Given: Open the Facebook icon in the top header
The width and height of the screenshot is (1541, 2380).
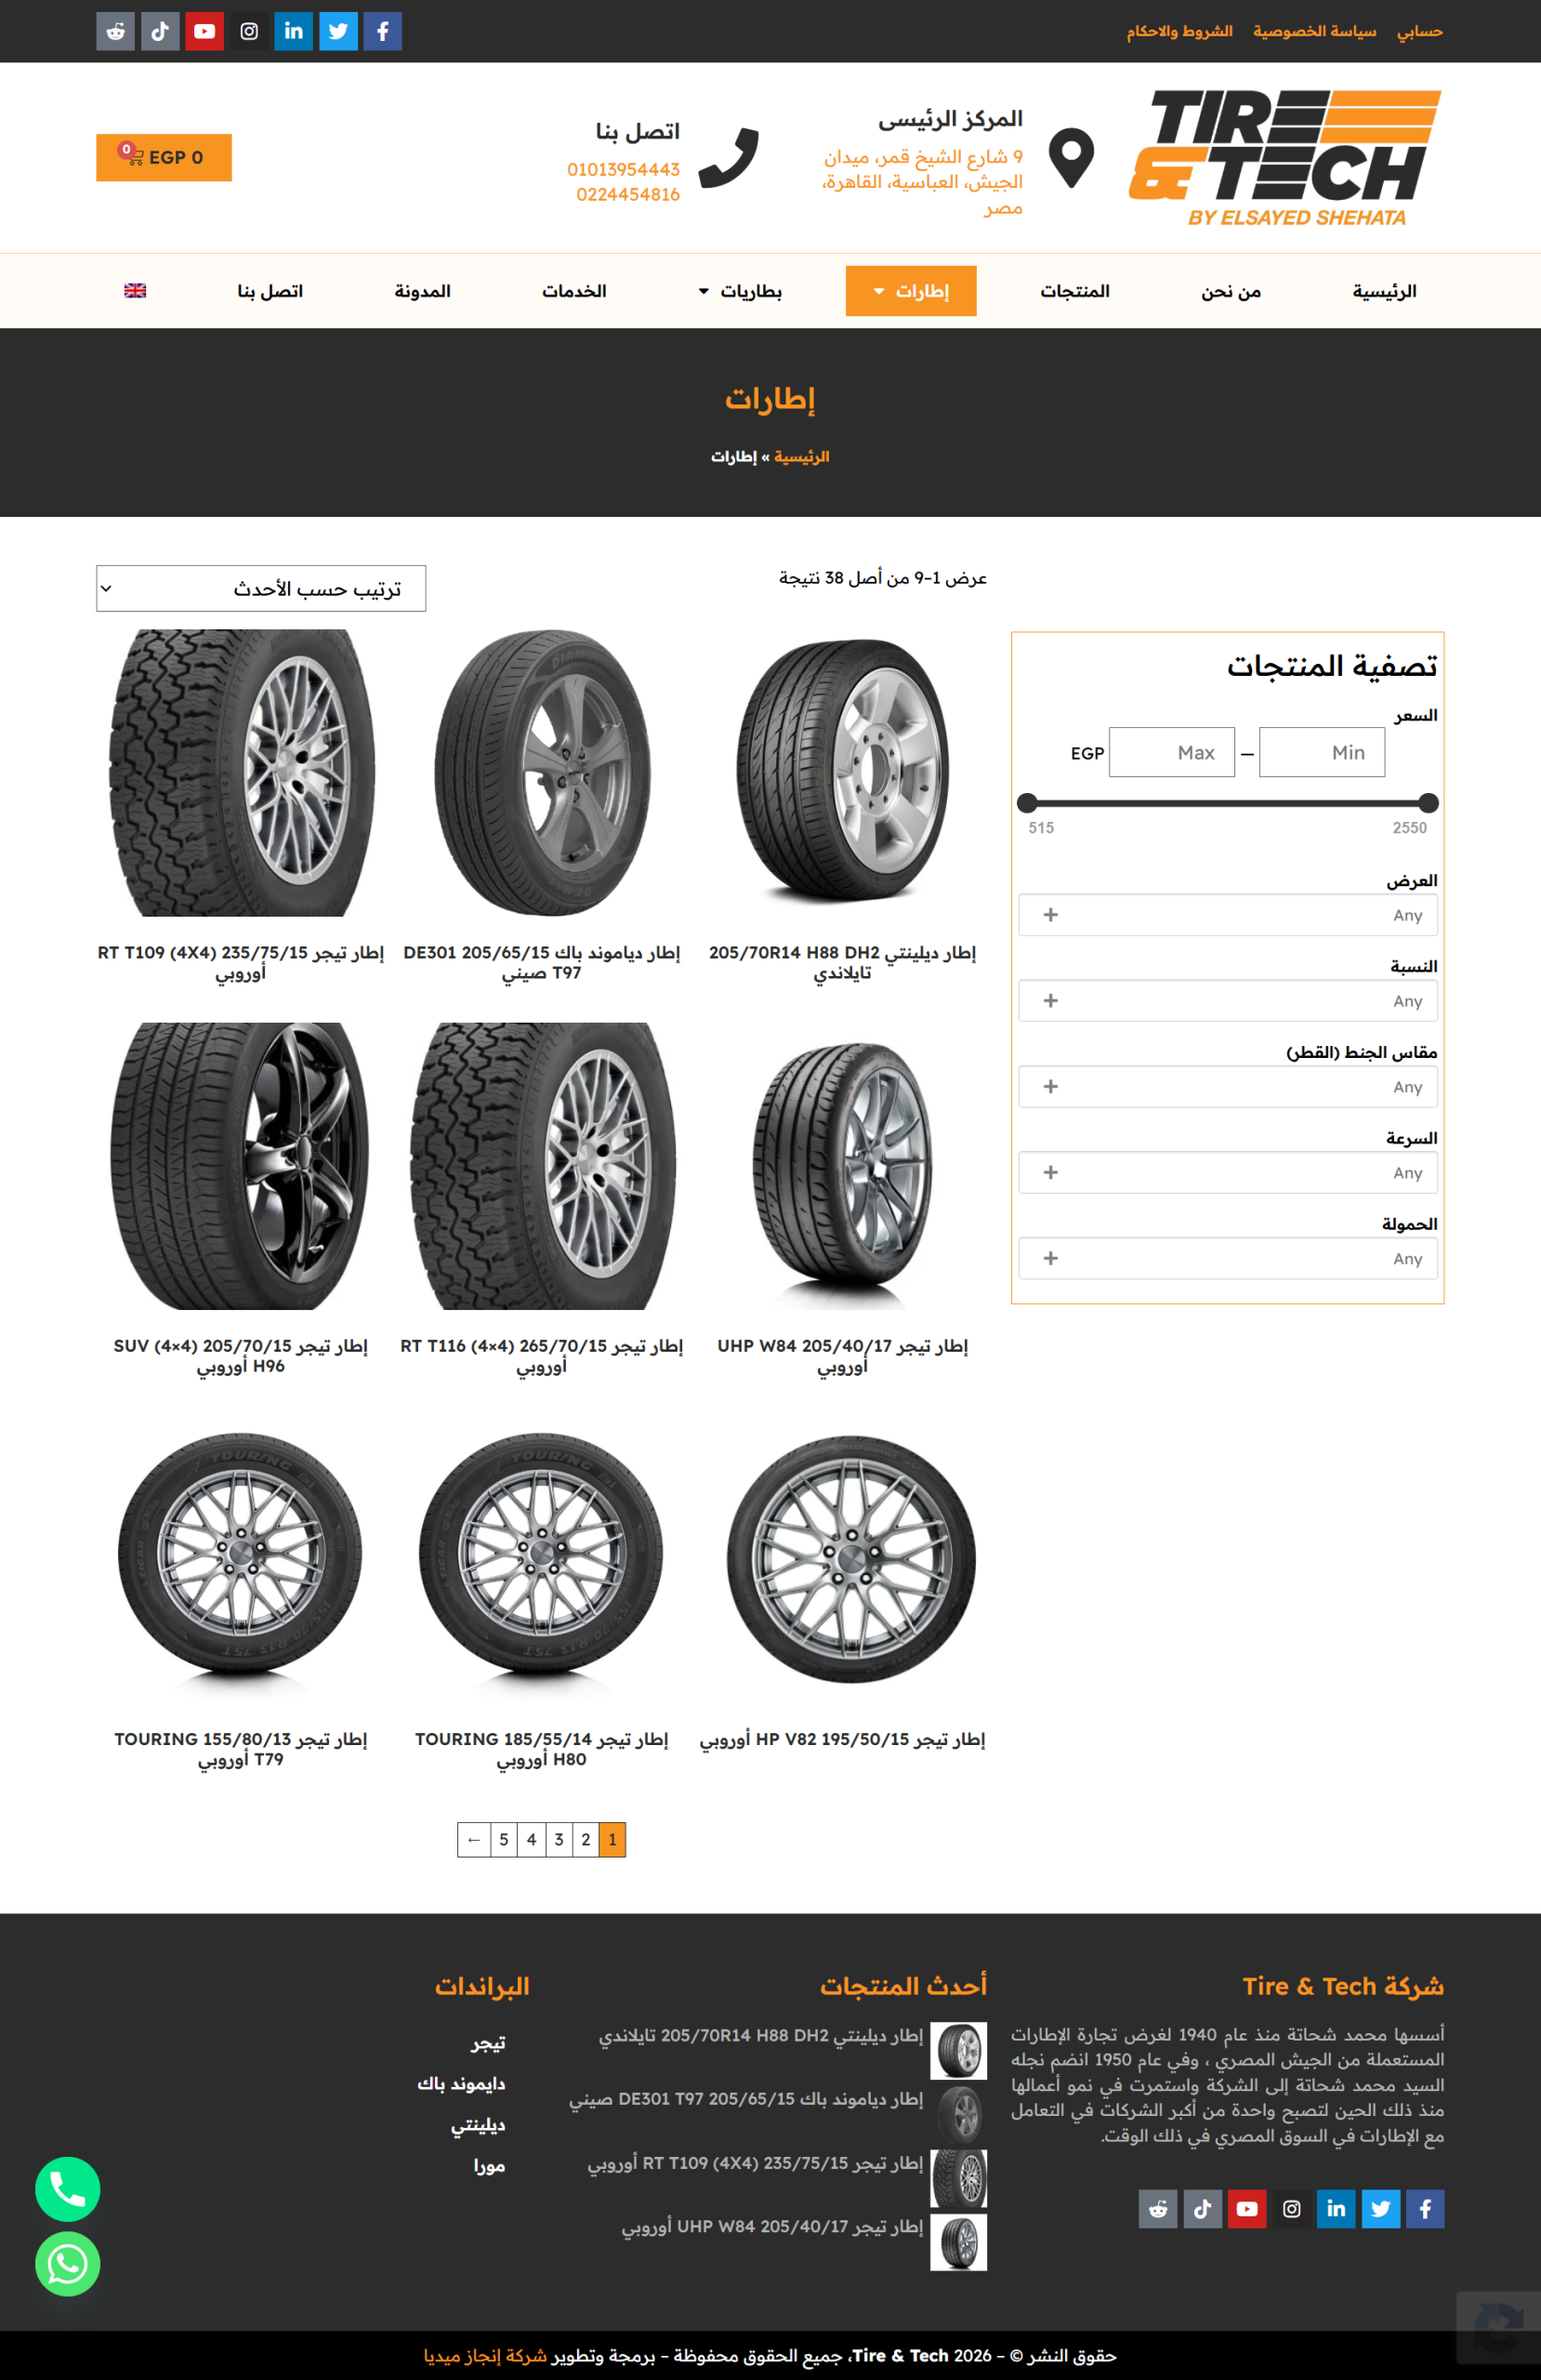Looking at the screenshot, I should pos(383,31).
